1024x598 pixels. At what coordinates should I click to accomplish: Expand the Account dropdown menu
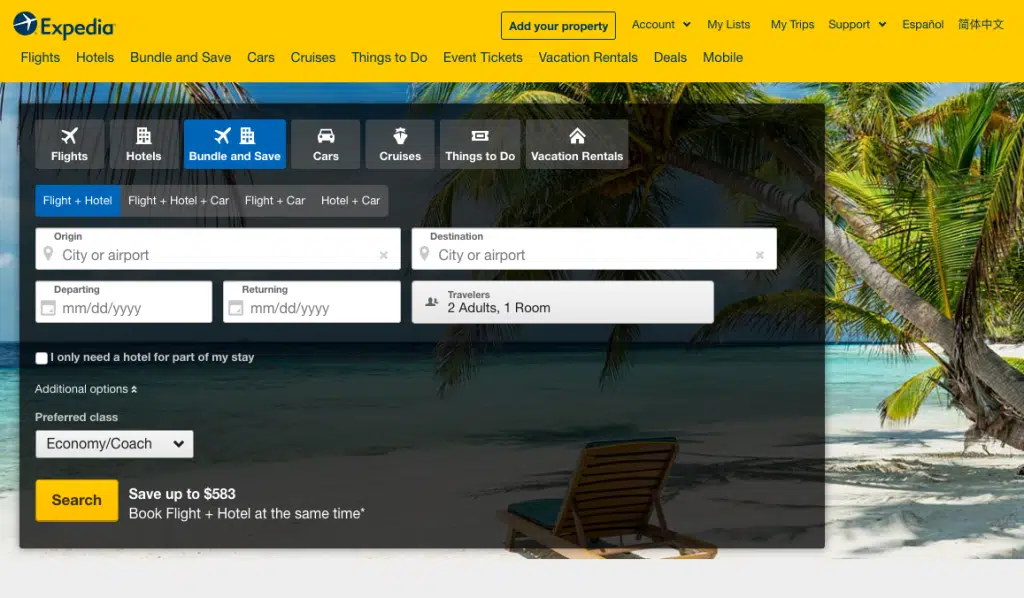click(x=661, y=25)
